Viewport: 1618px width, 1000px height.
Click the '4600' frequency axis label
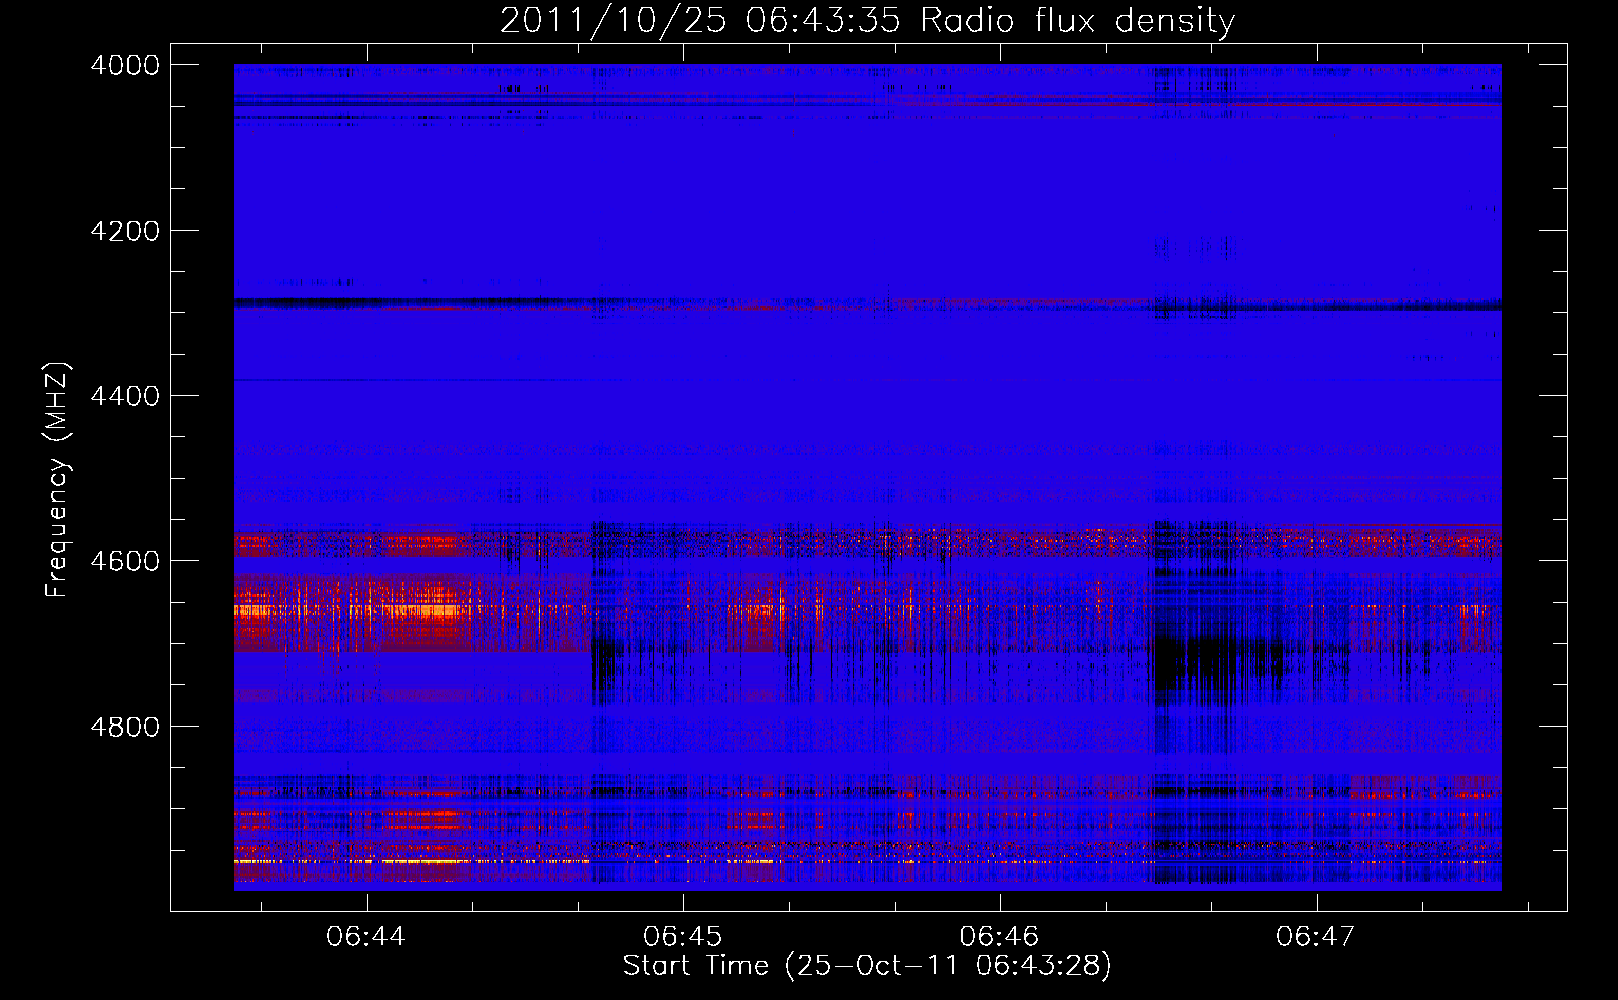tap(125, 561)
